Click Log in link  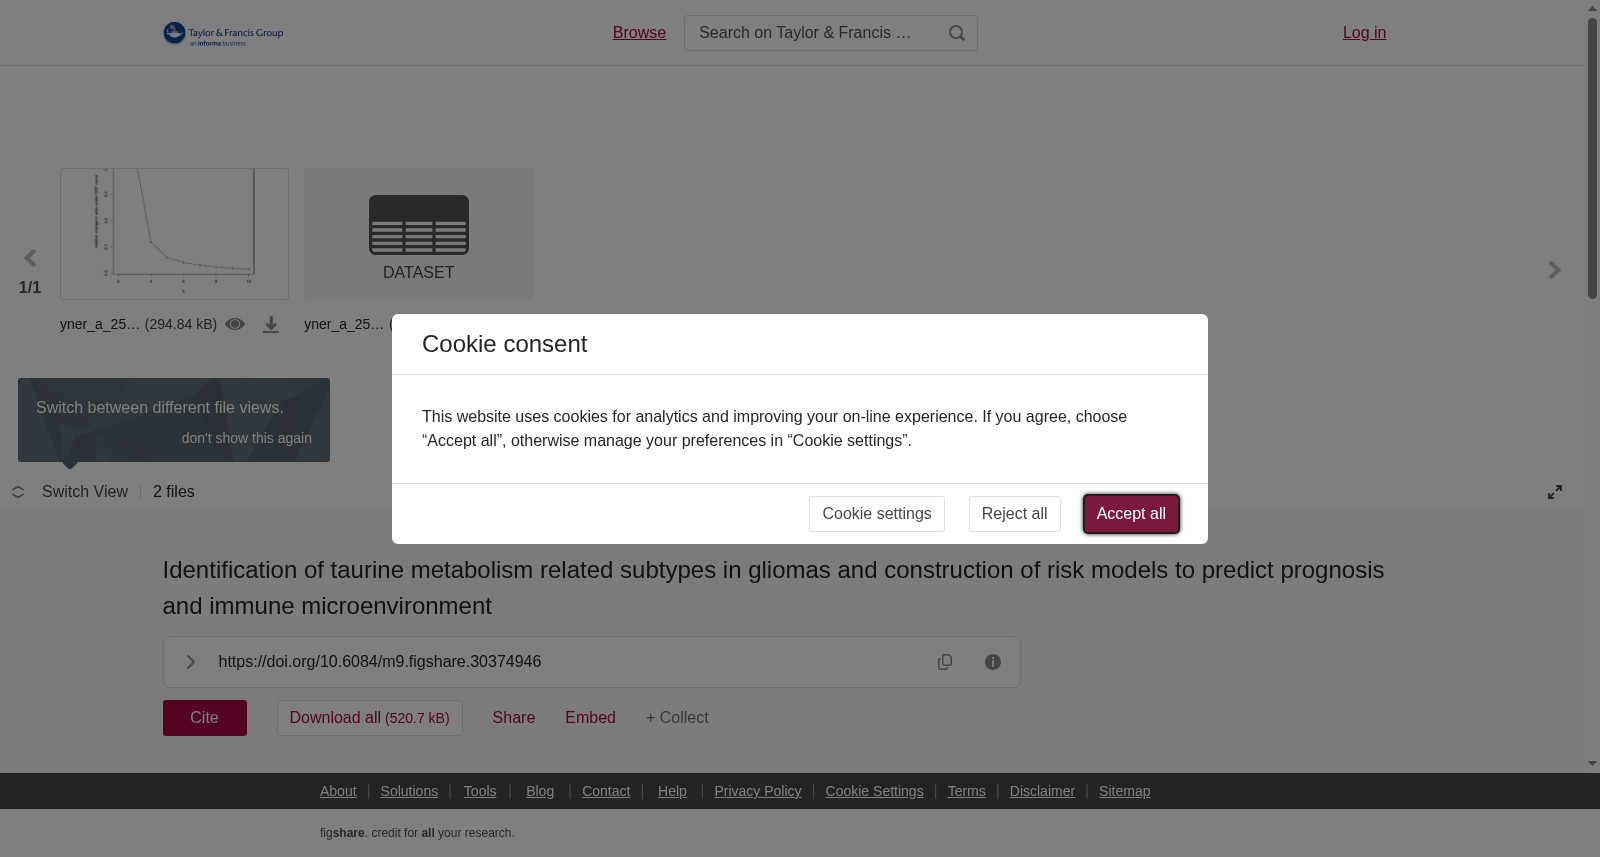tap(1364, 33)
